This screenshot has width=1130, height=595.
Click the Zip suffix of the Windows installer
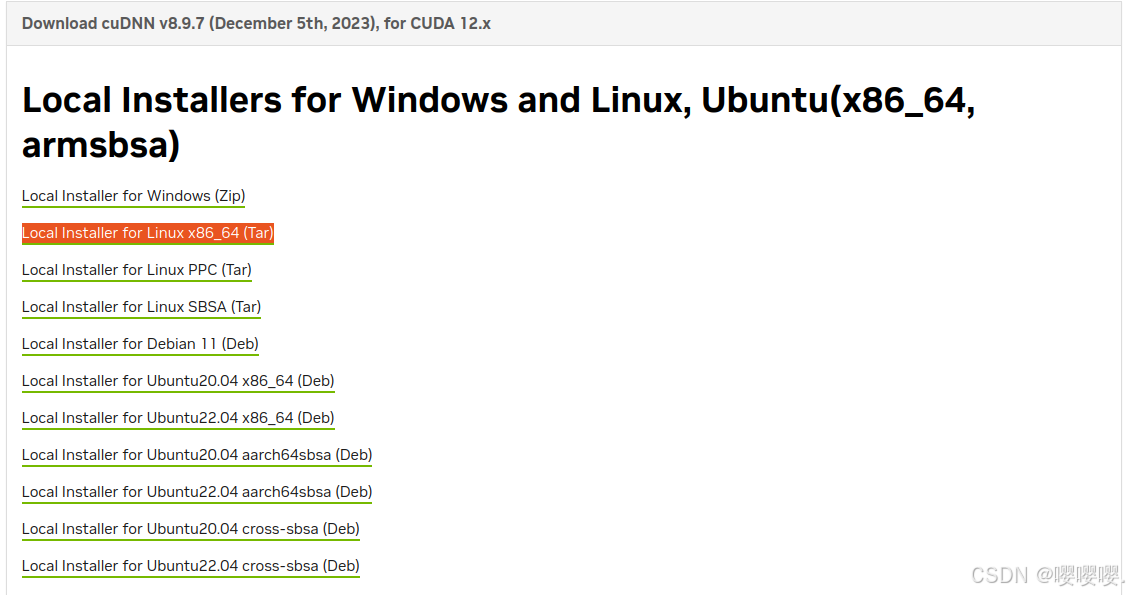231,196
